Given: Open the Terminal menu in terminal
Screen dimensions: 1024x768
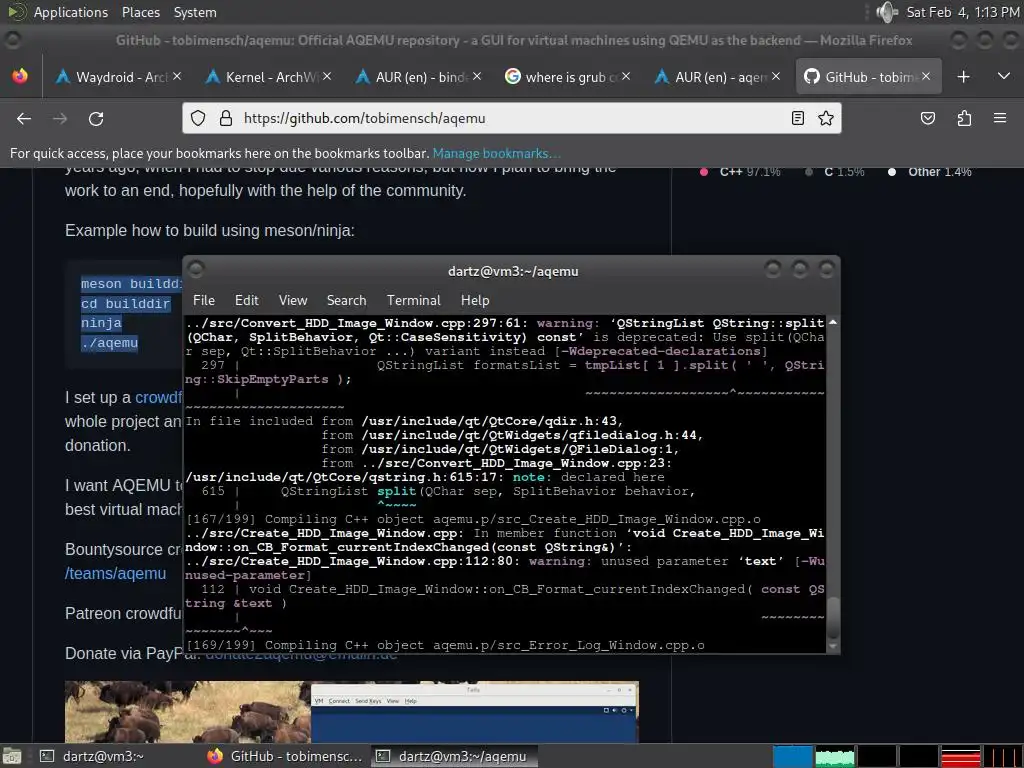Looking at the screenshot, I should pos(413,300).
